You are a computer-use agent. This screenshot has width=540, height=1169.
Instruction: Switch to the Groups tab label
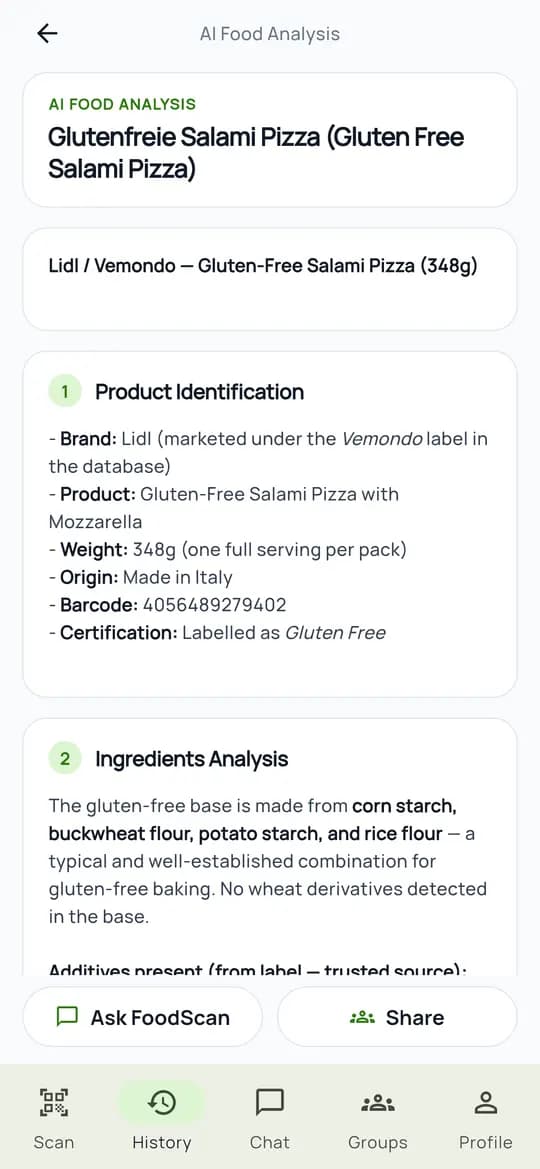coord(377,1142)
